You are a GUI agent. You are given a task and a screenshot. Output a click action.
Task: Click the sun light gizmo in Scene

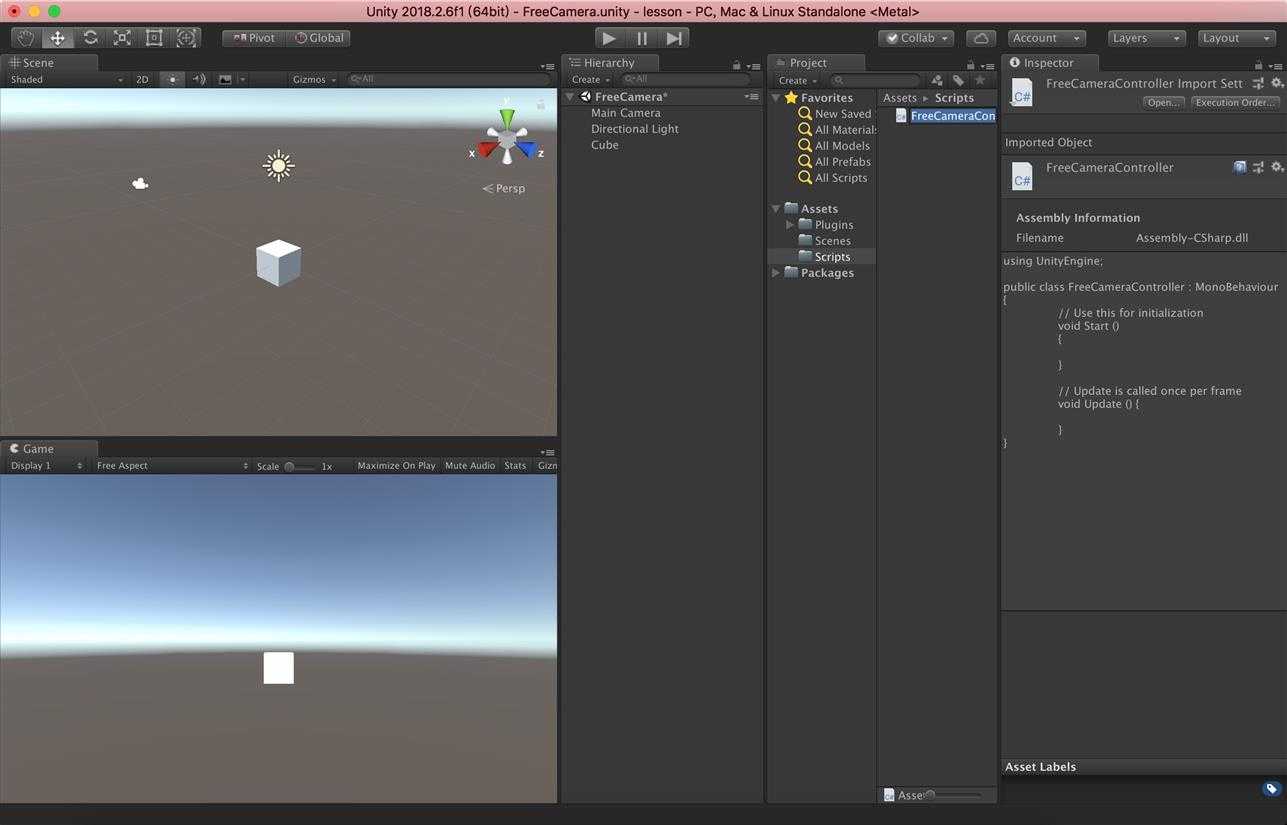(278, 165)
